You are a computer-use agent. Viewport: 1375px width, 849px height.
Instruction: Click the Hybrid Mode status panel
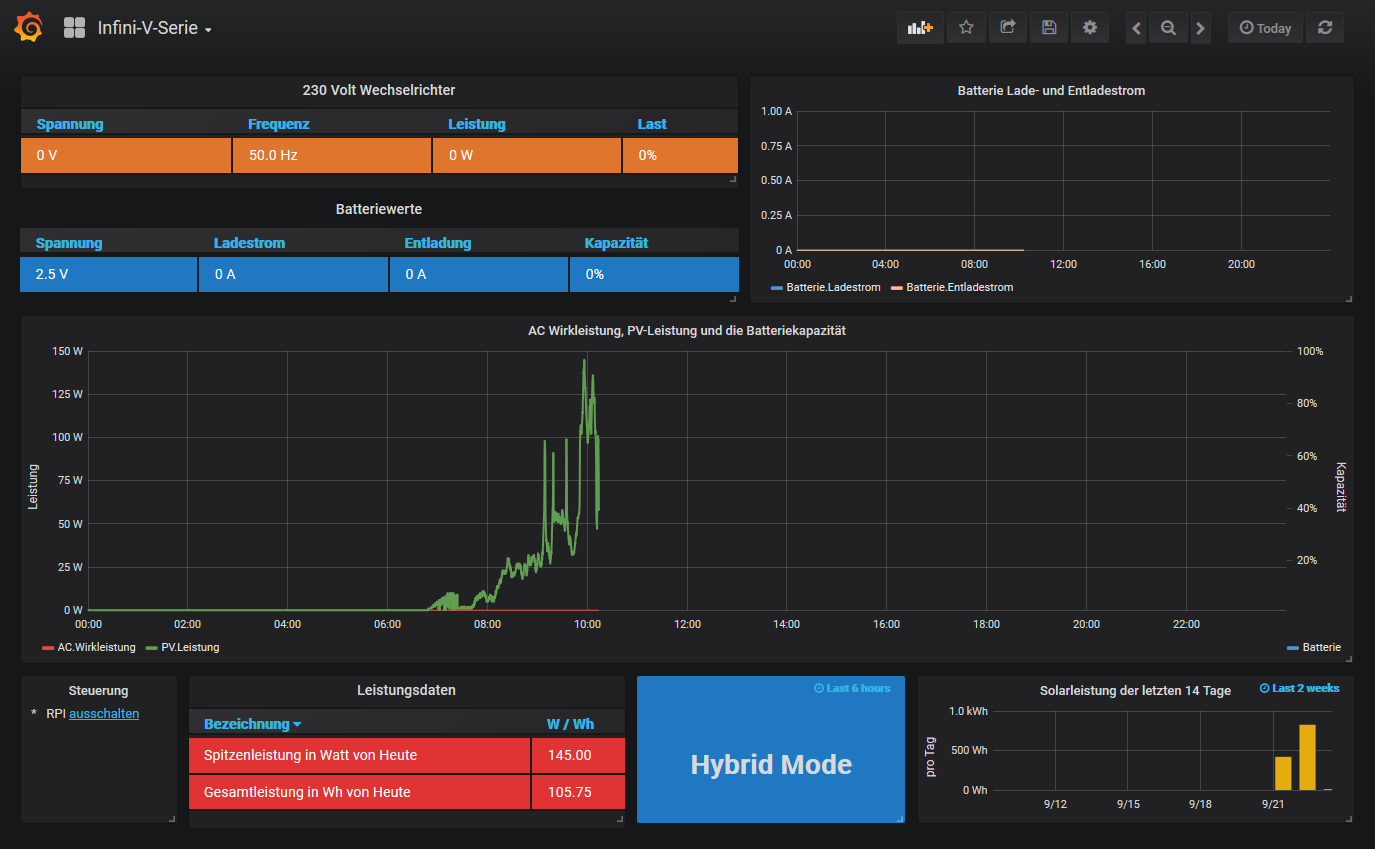pos(771,765)
